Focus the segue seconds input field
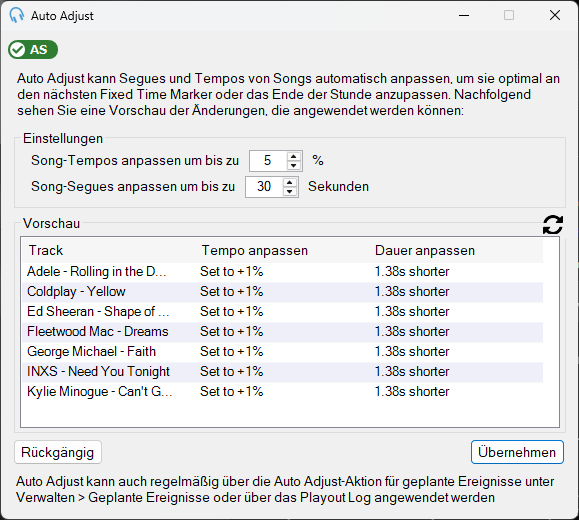 264,187
